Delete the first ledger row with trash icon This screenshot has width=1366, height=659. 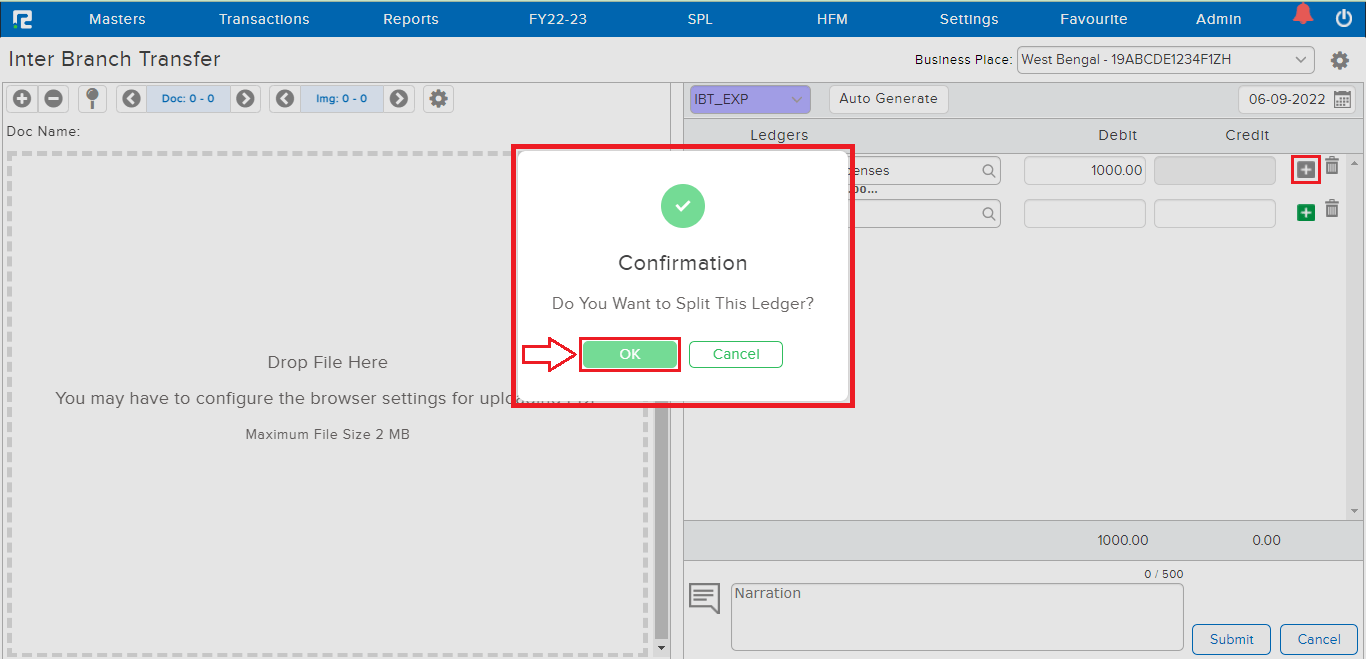[x=1332, y=167]
